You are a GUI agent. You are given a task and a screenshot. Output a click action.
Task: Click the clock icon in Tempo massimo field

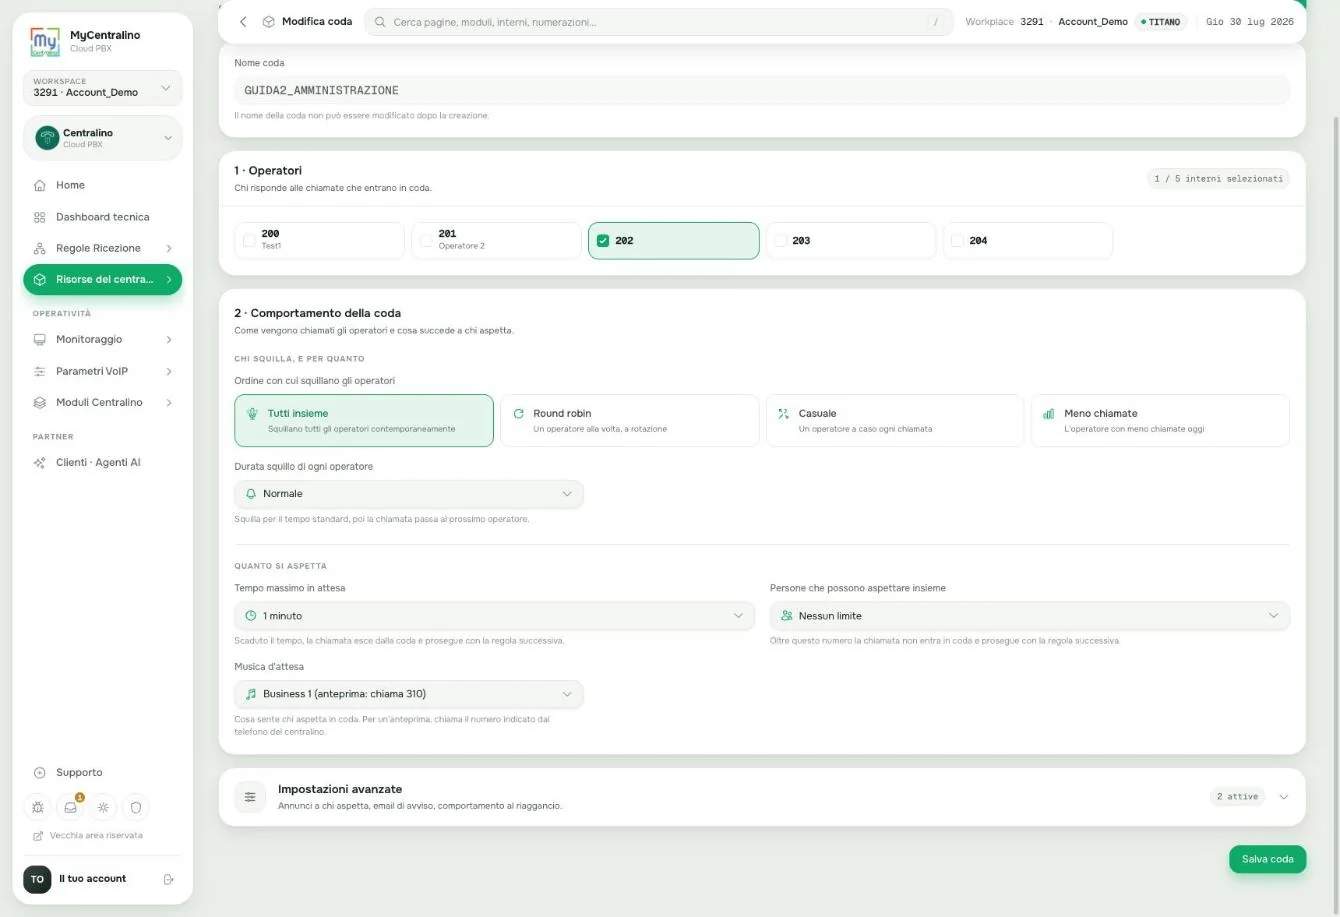tap(251, 616)
